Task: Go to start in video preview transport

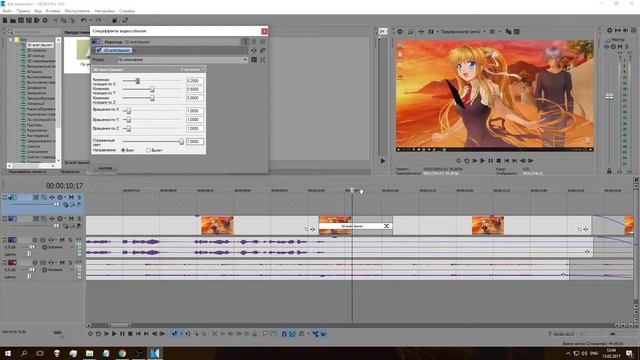Action: click(507, 161)
